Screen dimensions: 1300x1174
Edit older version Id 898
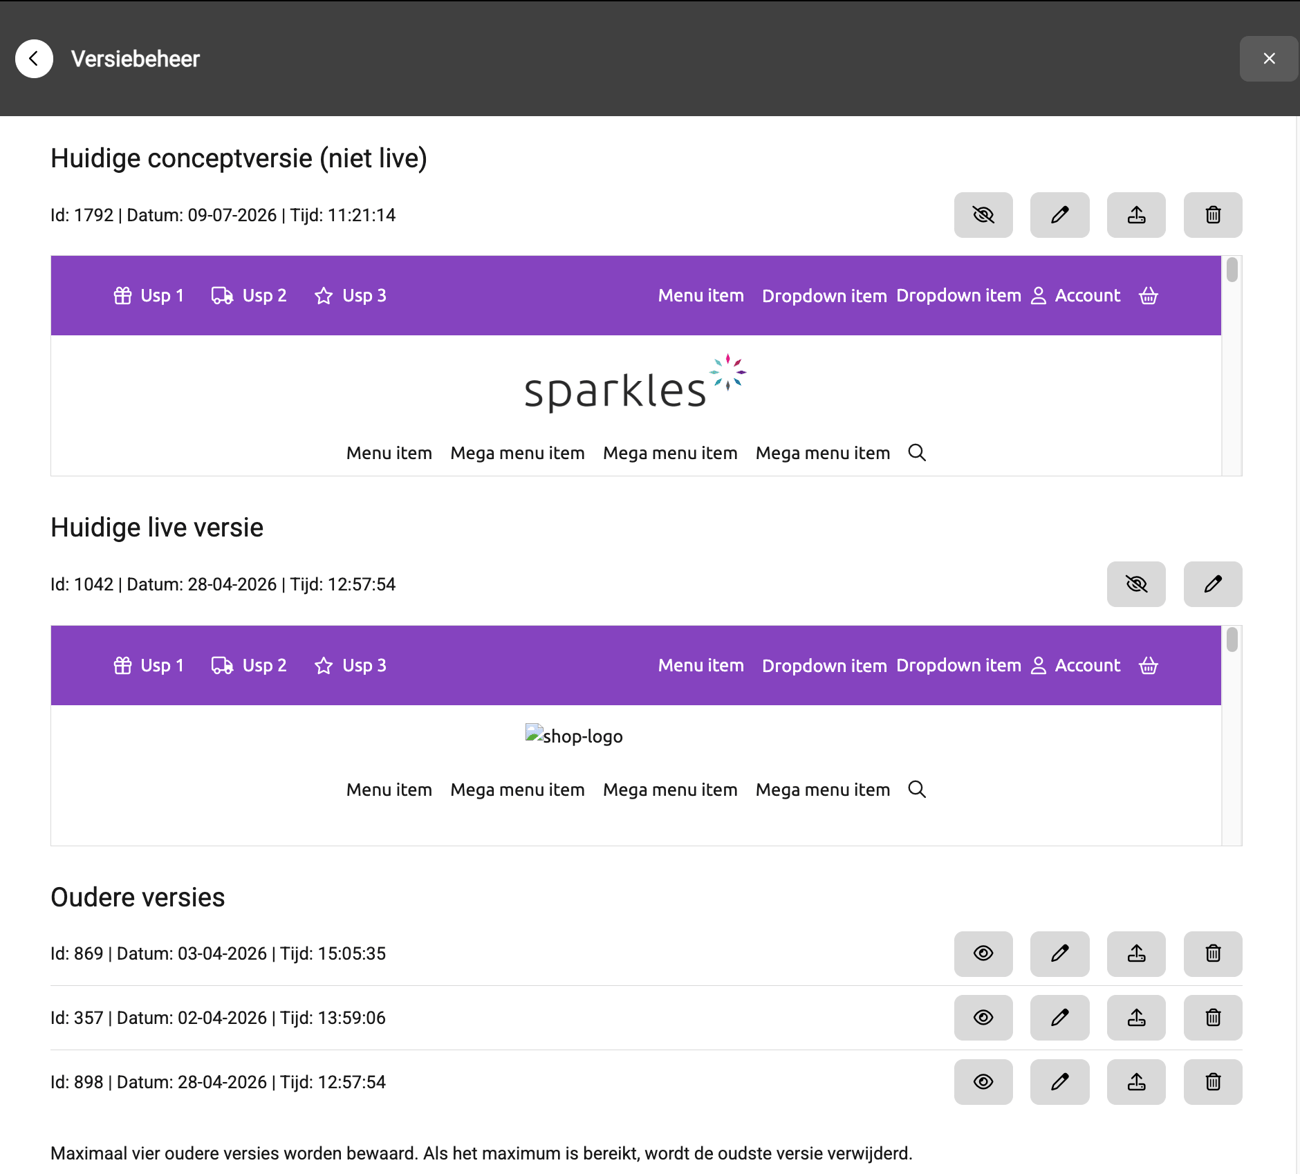pos(1060,1082)
